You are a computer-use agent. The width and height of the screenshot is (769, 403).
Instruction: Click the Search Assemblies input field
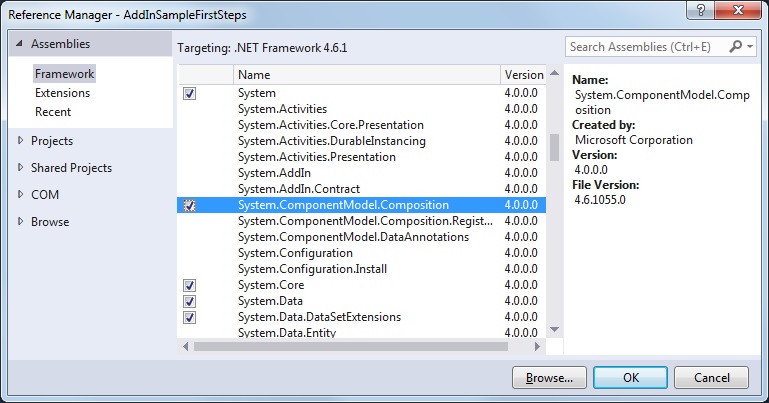646,47
